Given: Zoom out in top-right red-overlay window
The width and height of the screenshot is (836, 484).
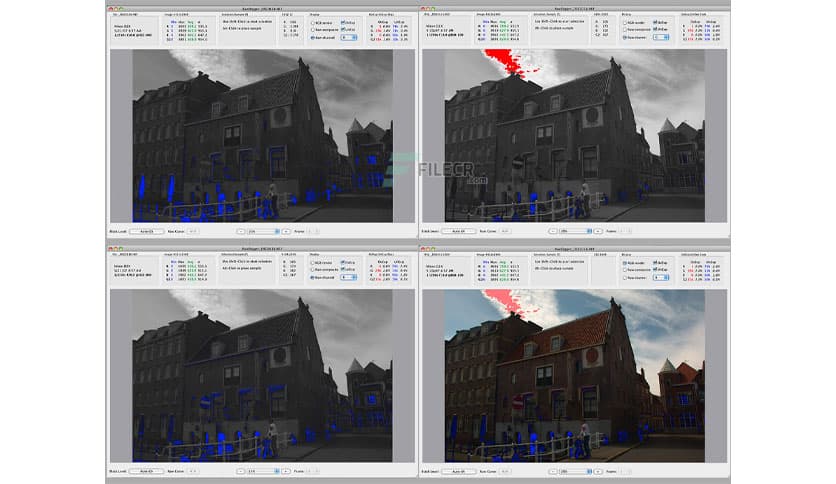Looking at the screenshot, I should coord(551,231).
